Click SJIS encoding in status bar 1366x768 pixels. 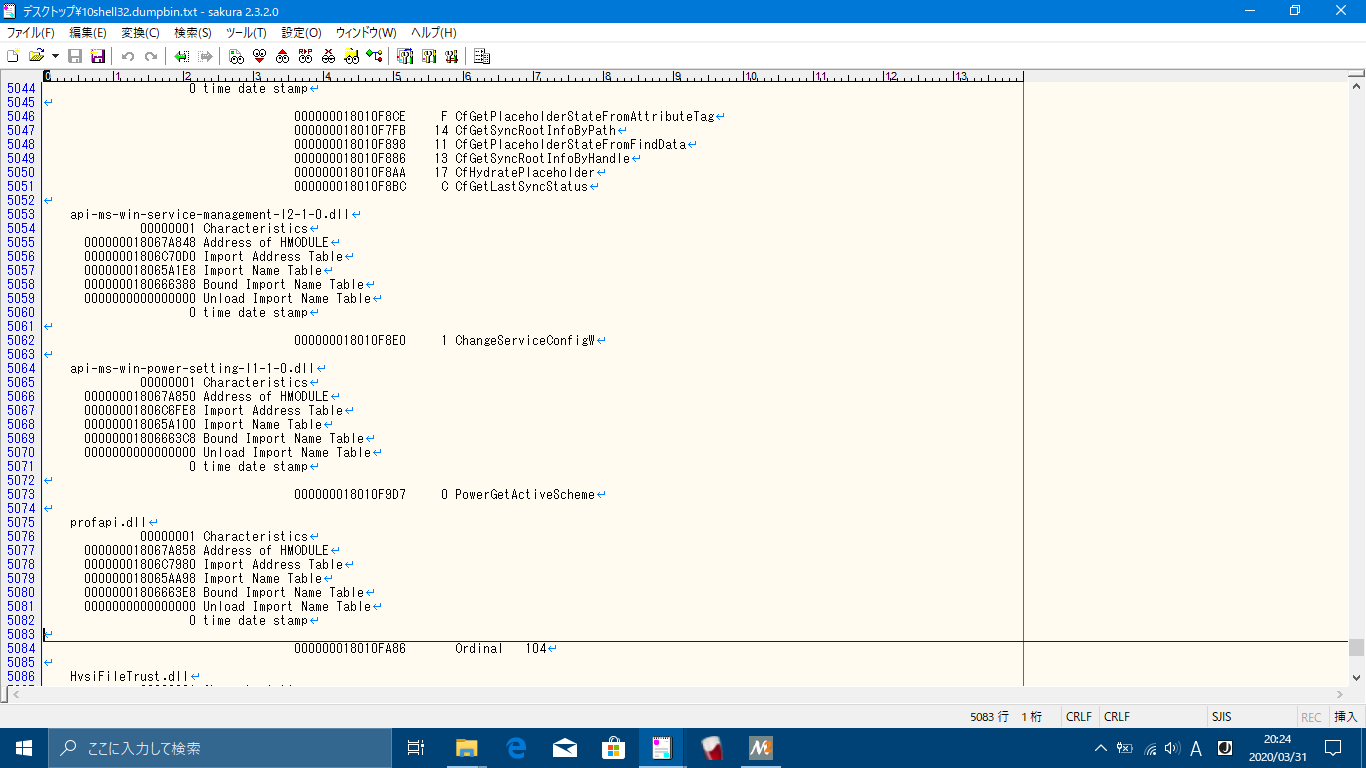pos(1221,717)
